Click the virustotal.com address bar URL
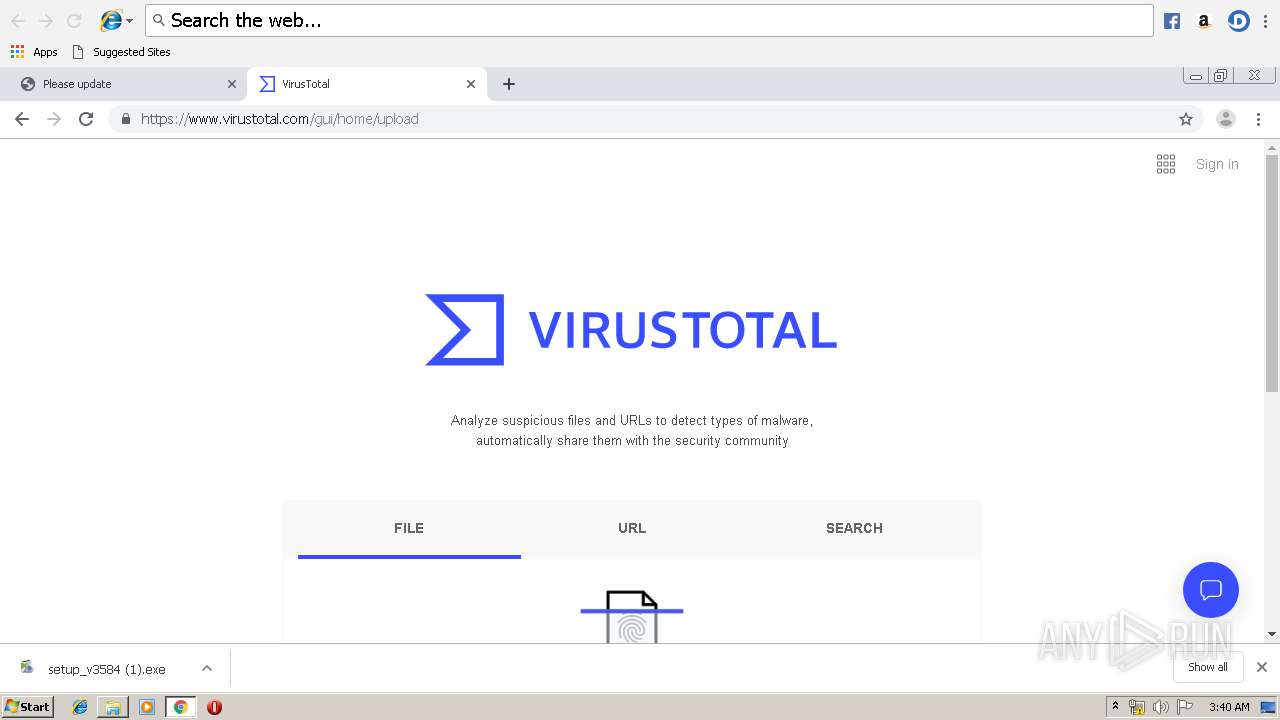The width and height of the screenshot is (1280, 720). point(279,119)
